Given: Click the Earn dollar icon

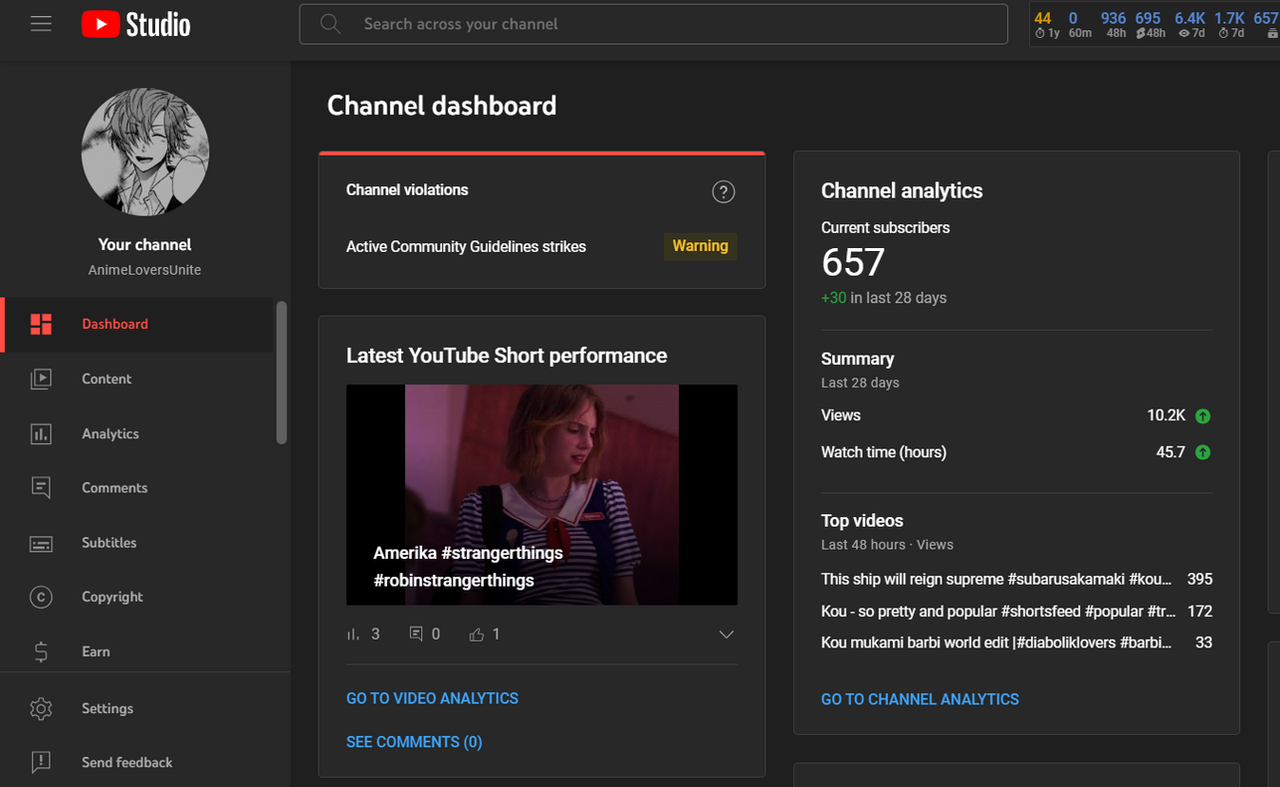Looking at the screenshot, I should click(41, 652).
